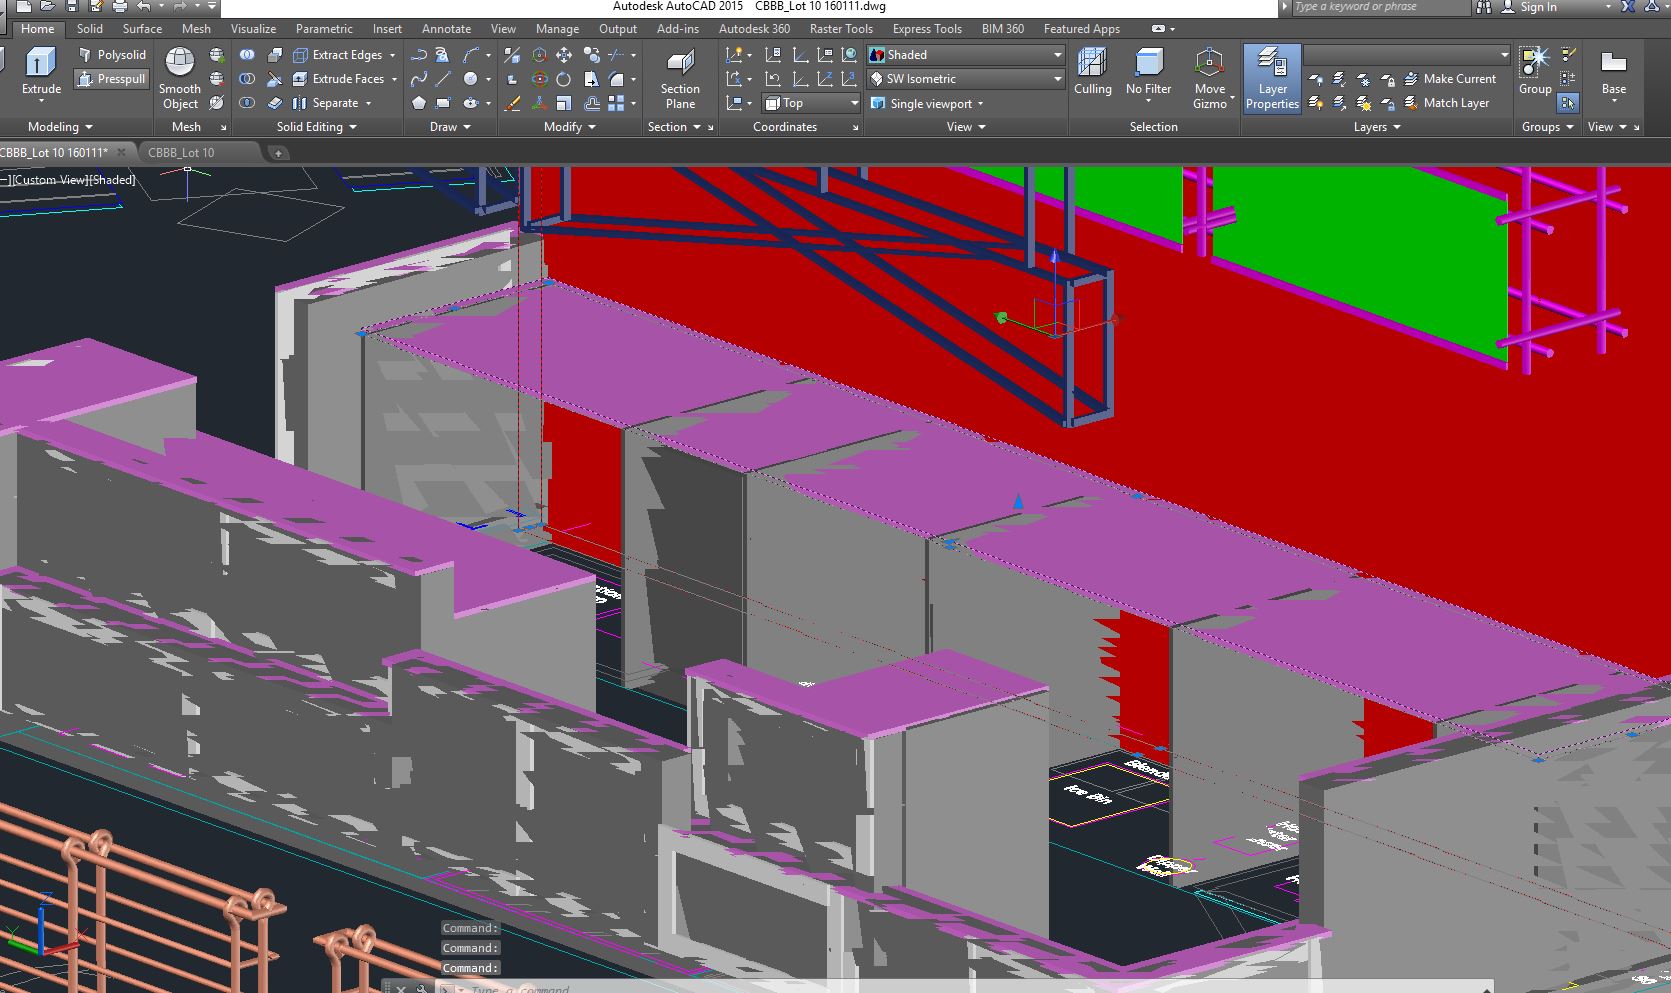Open the Top UCS dropdown
This screenshot has height=993, width=1671.
point(811,103)
